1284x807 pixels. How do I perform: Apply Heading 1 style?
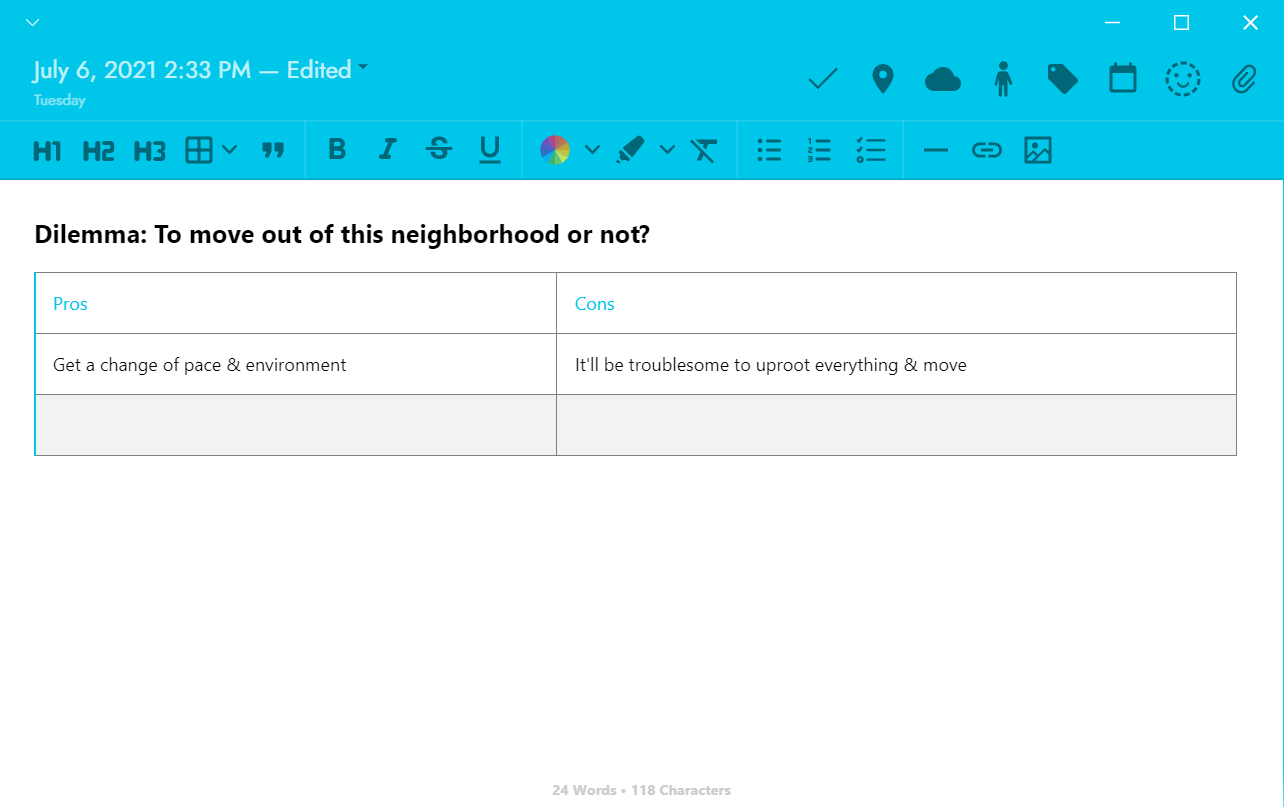coord(47,151)
